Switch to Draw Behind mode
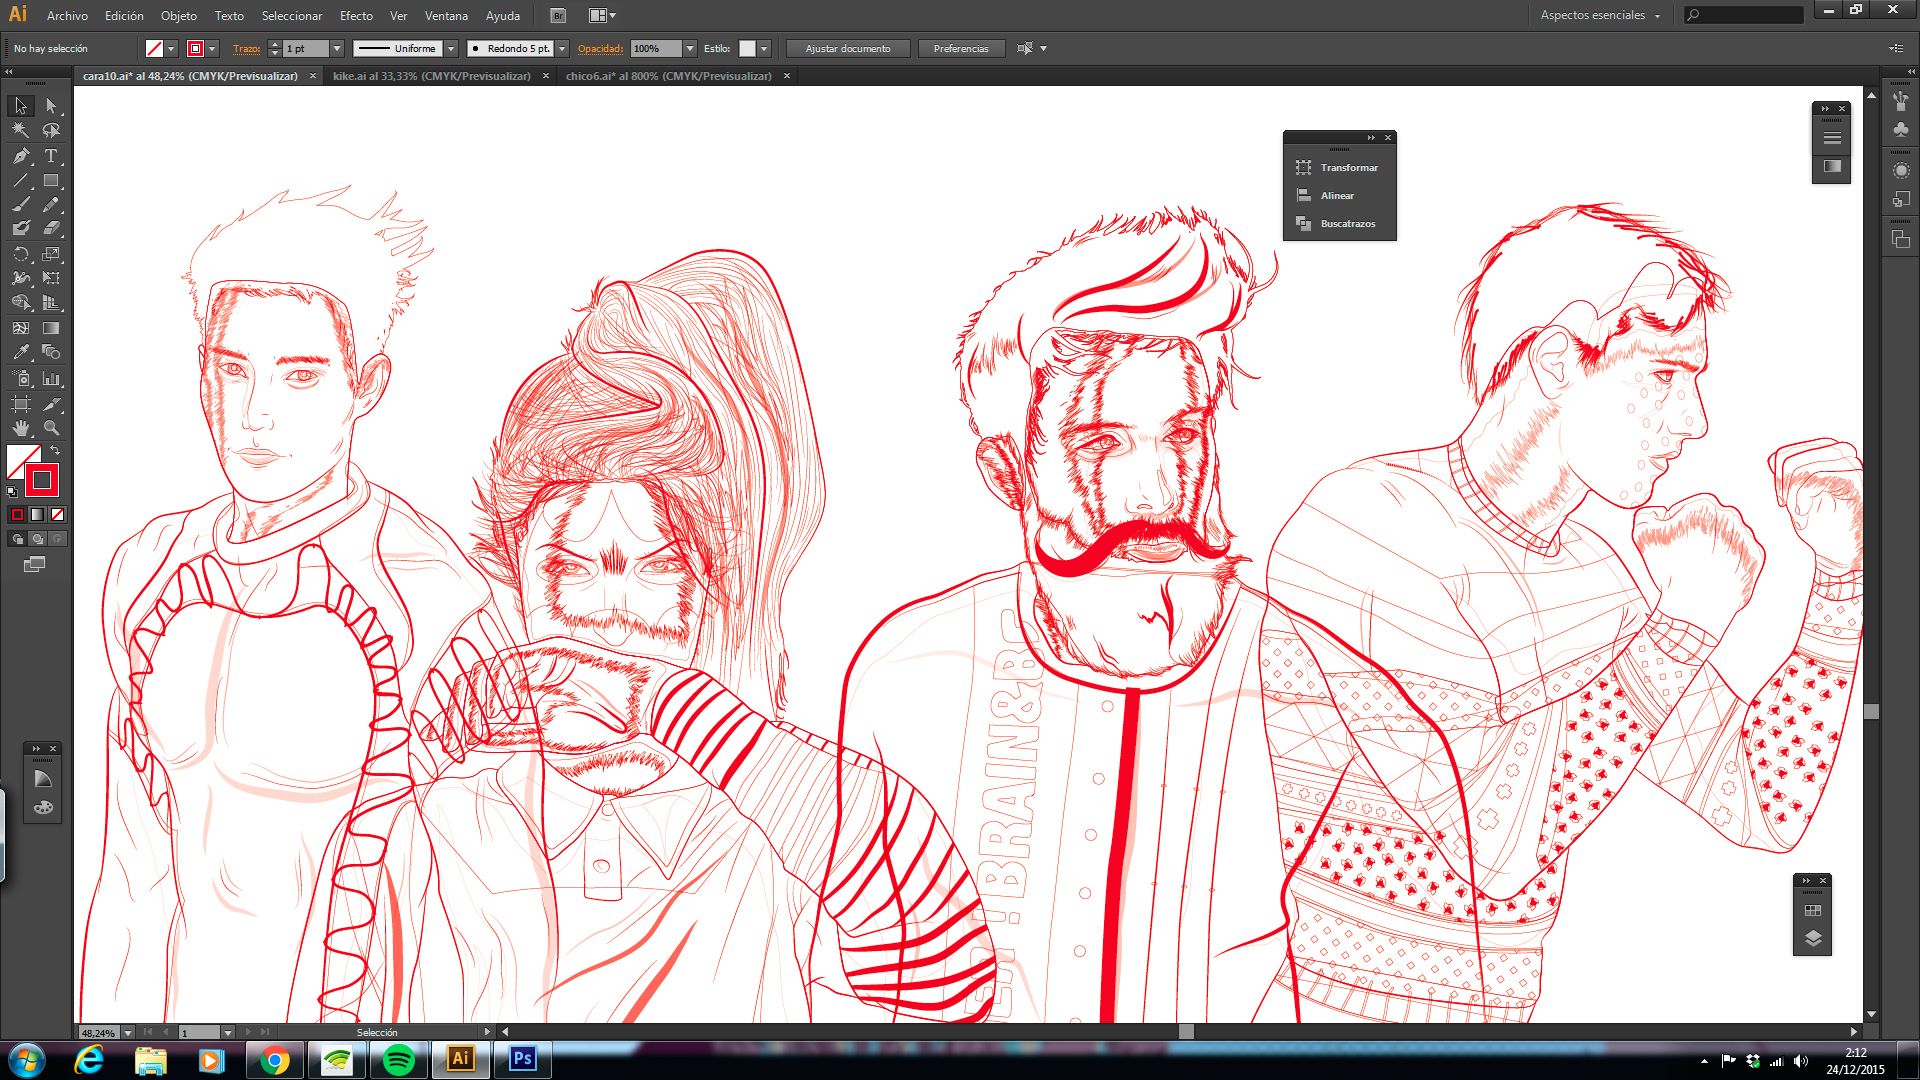Screen dimensions: 1920x1080 37,539
